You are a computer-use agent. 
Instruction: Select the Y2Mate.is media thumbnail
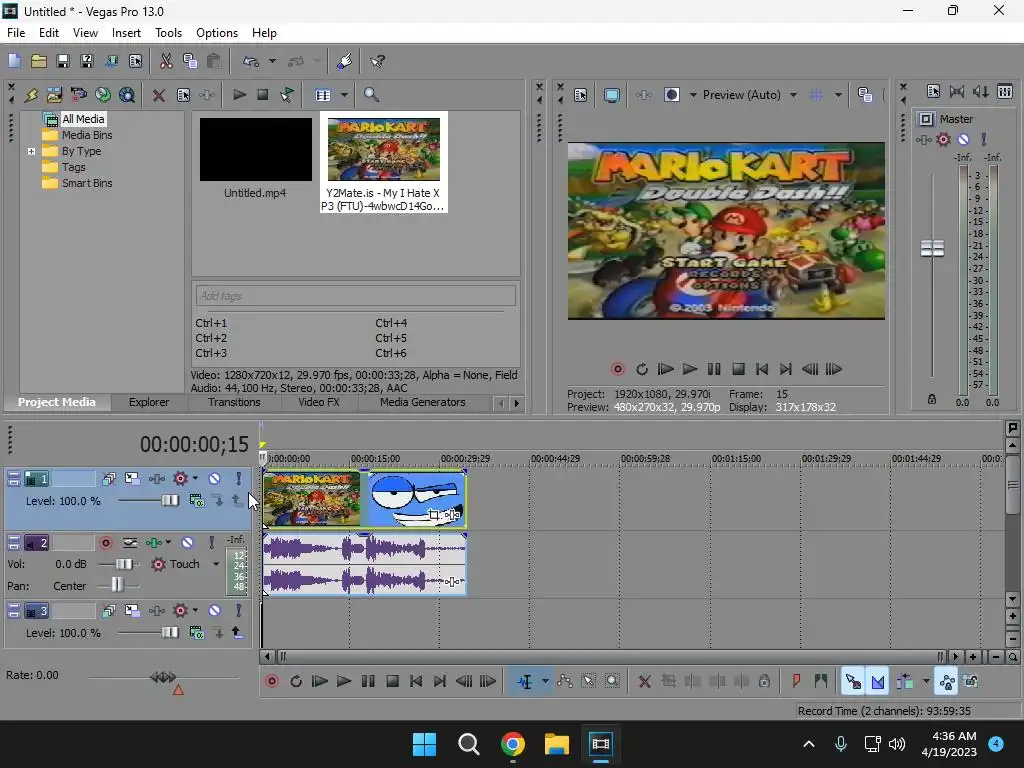(384, 162)
